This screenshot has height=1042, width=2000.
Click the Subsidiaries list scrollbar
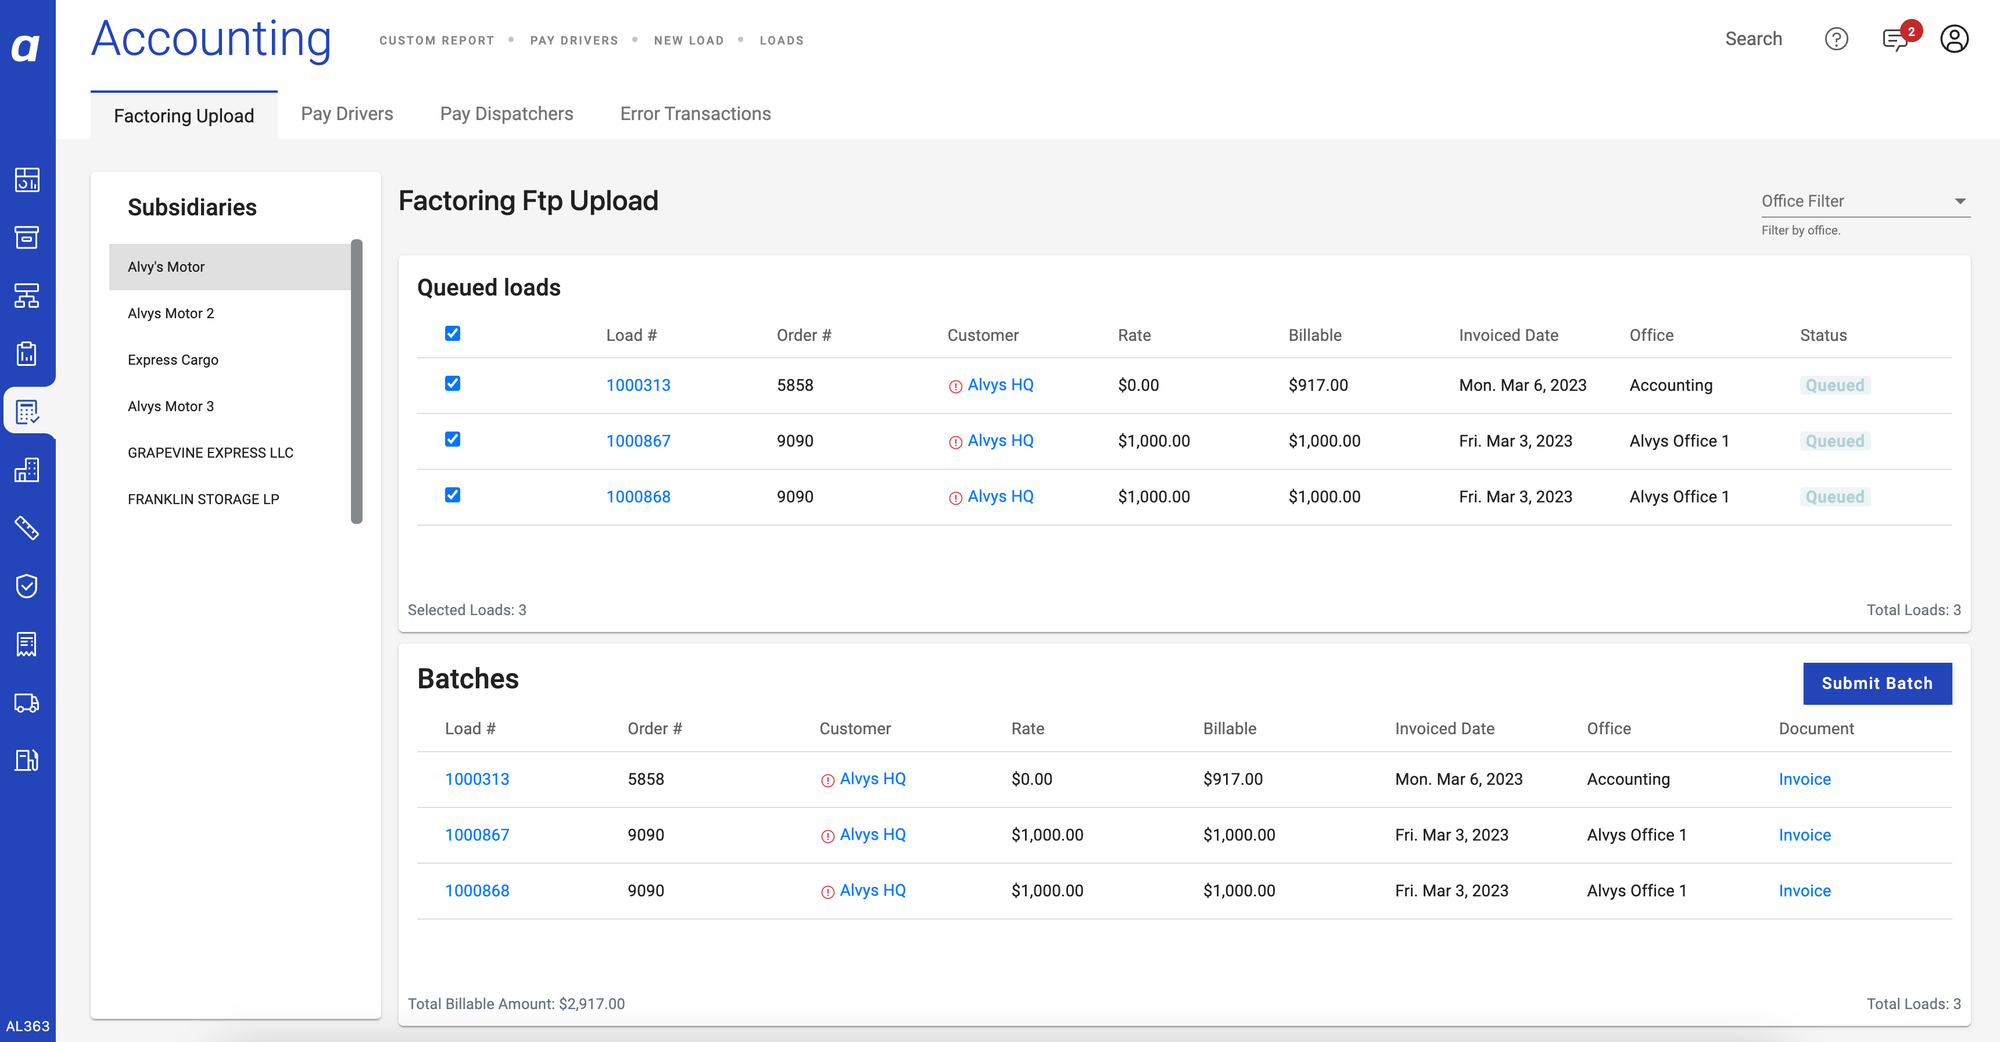click(x=357, y=381)
